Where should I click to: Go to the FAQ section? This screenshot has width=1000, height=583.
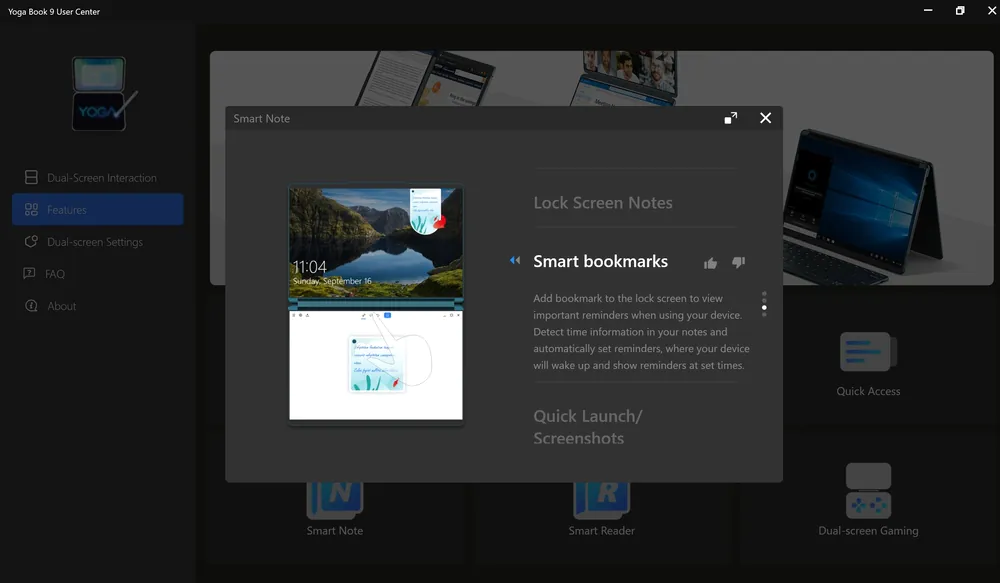pos(98,274)
